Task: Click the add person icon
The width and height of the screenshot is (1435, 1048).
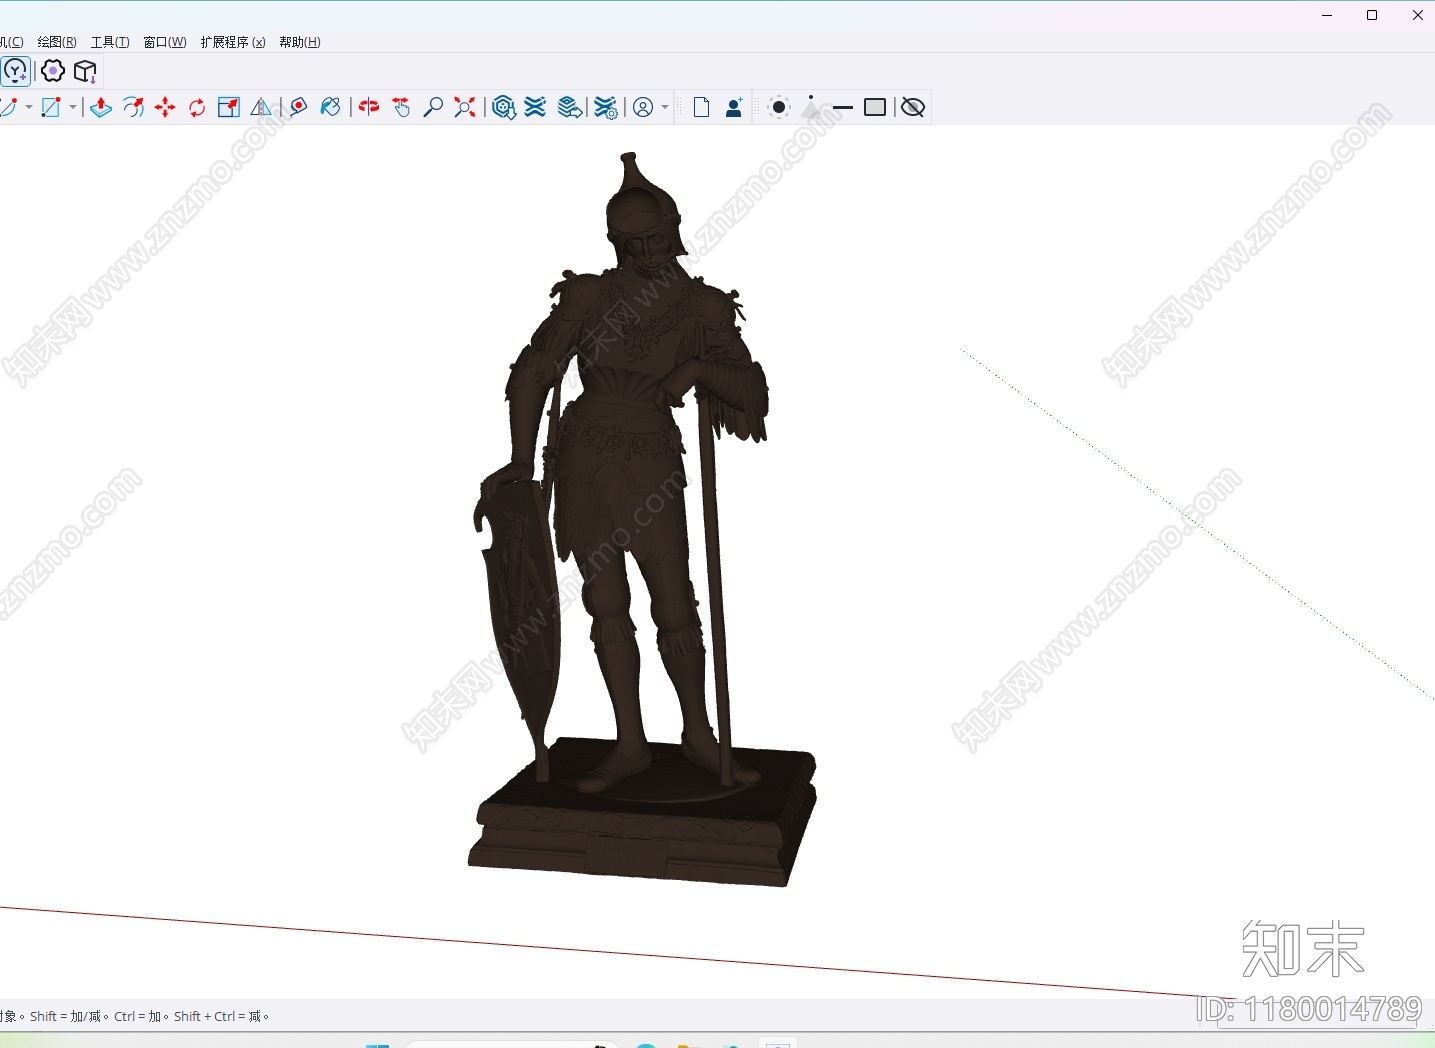Action: tap(734, 107)
